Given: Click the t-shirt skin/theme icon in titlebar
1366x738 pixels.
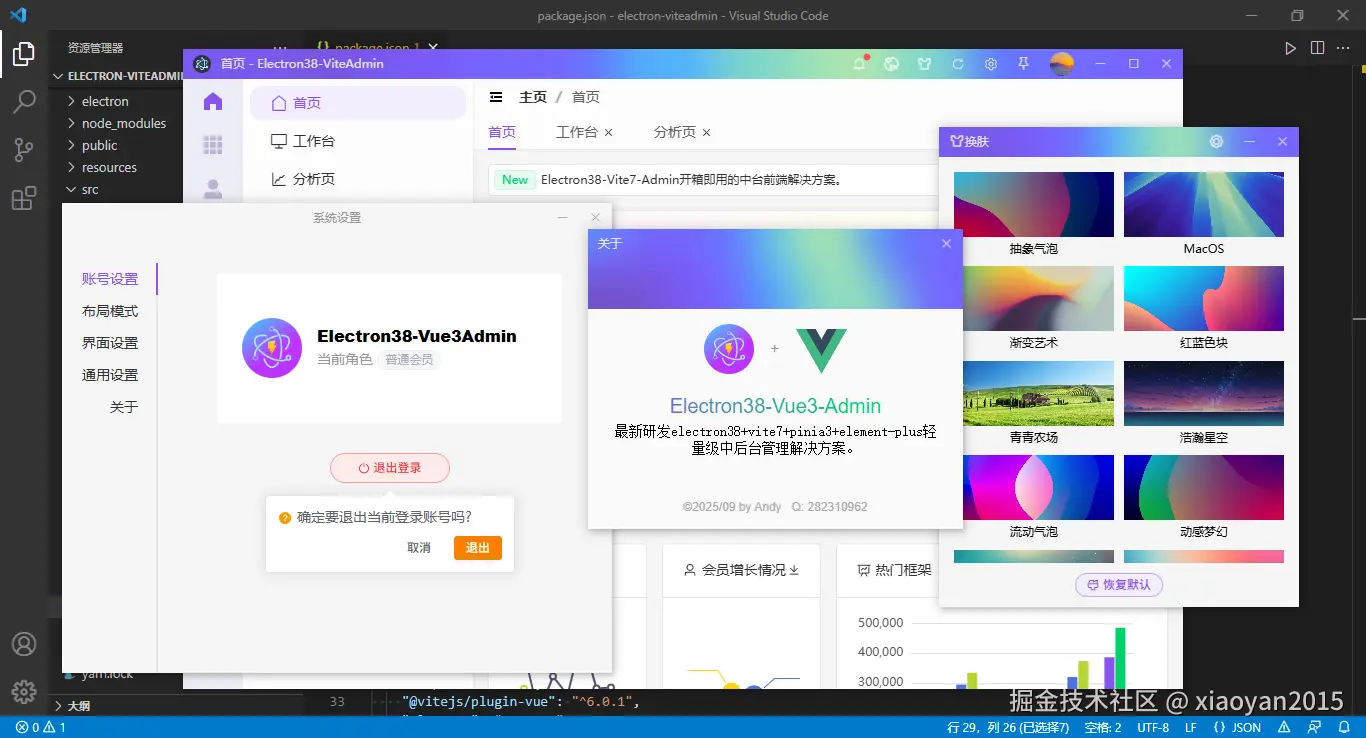Looking at the screenshot, I should 925,63.
